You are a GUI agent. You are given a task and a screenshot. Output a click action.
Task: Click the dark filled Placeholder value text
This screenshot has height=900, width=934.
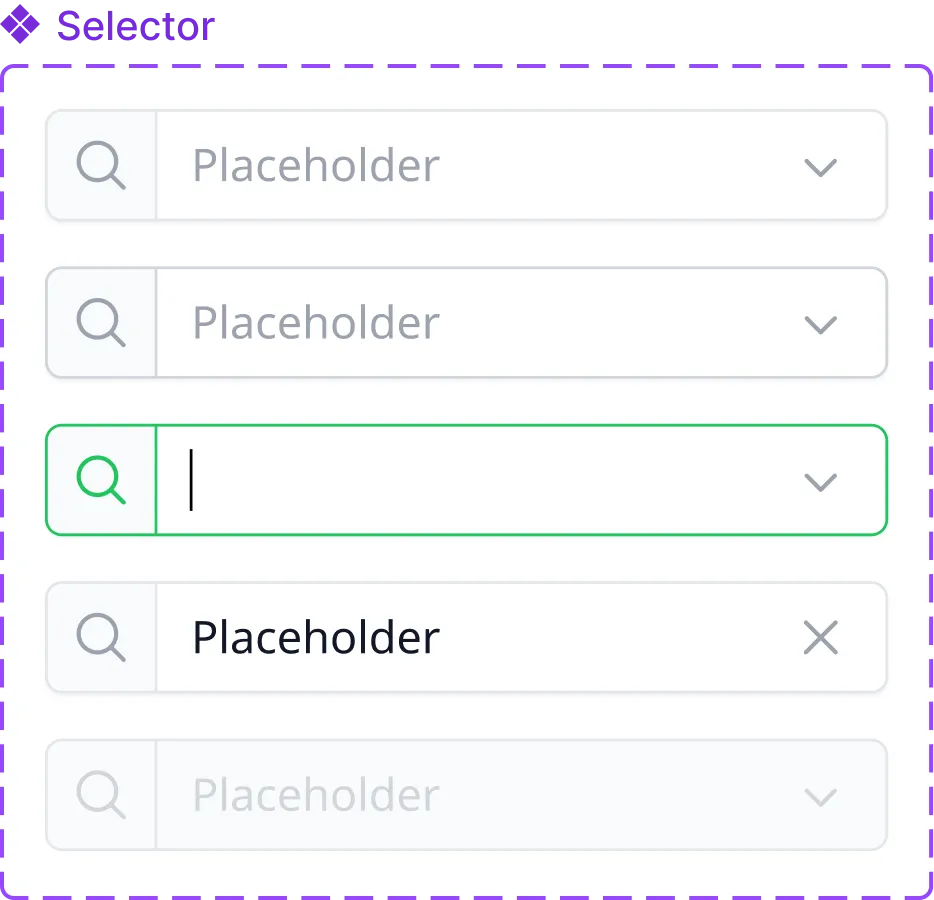tap(315, 638)
